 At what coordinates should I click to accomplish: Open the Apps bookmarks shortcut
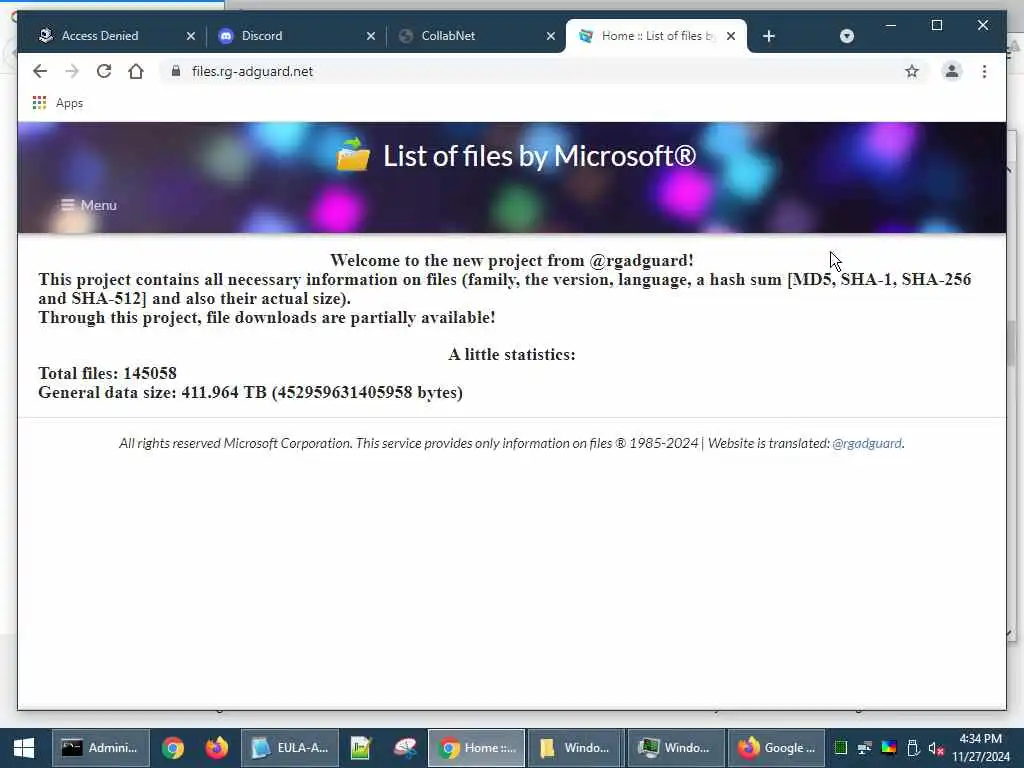(57, 103)
